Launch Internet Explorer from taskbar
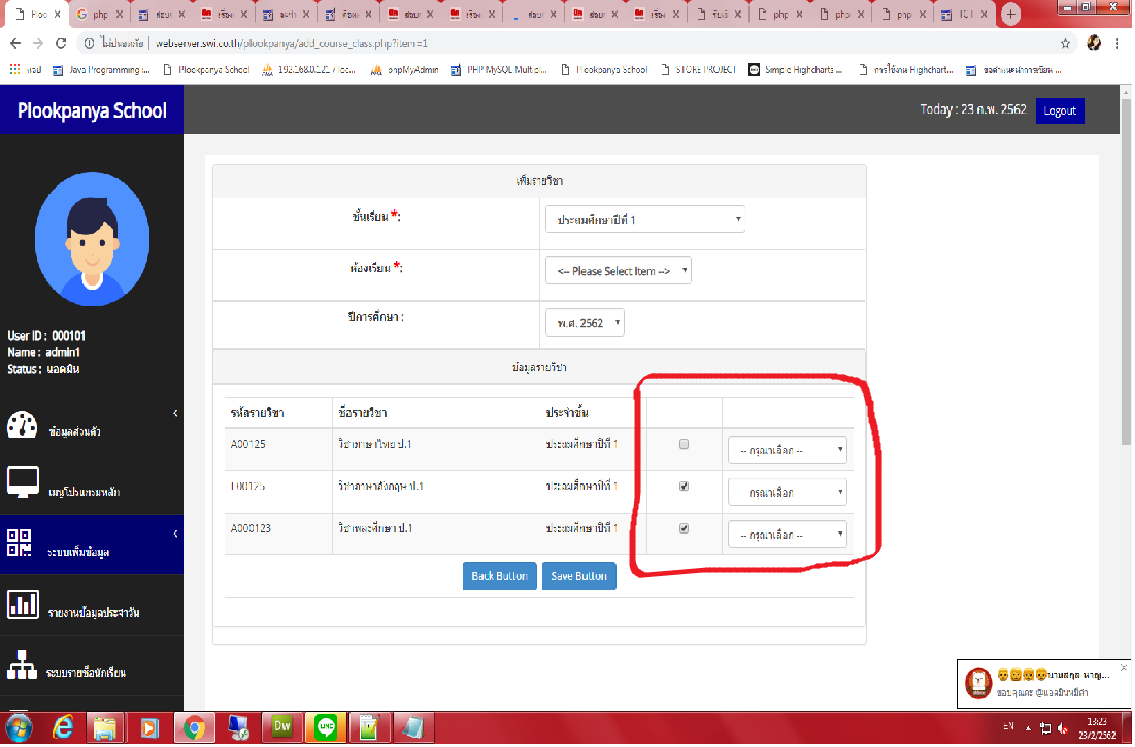1135x747 pixels. click(63, 727)
